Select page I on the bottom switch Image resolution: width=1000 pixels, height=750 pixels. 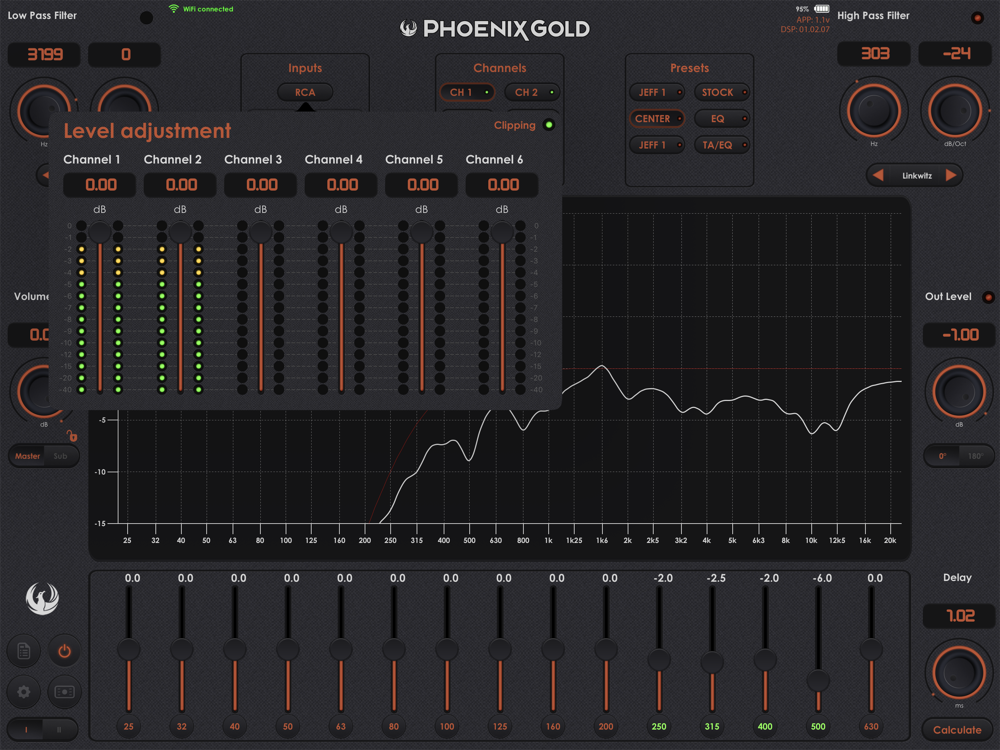click(x=26, y=729)
